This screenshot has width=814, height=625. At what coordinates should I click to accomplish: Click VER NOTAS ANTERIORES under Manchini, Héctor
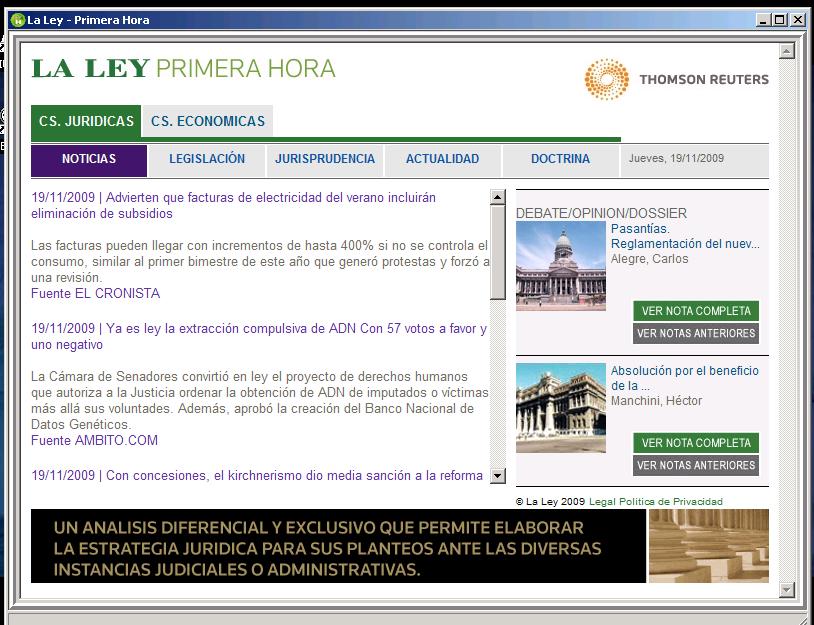(696, 465)
